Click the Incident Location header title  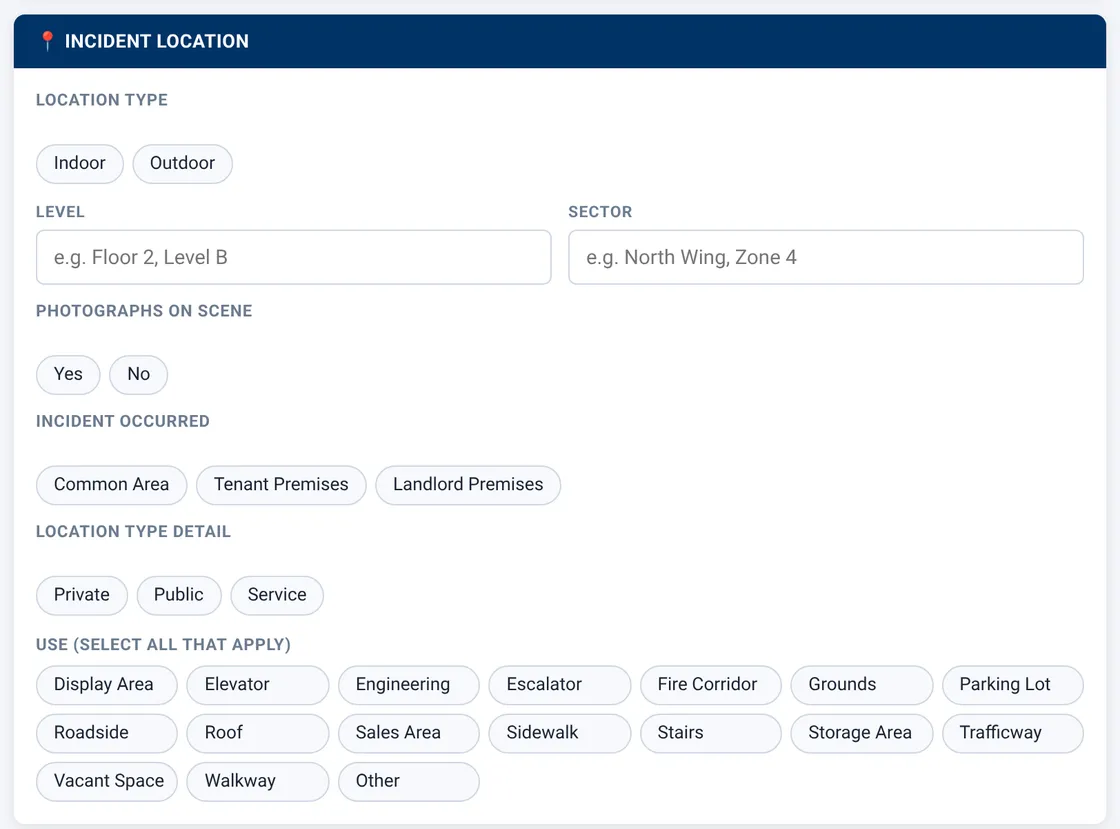[x=157, y=41]
